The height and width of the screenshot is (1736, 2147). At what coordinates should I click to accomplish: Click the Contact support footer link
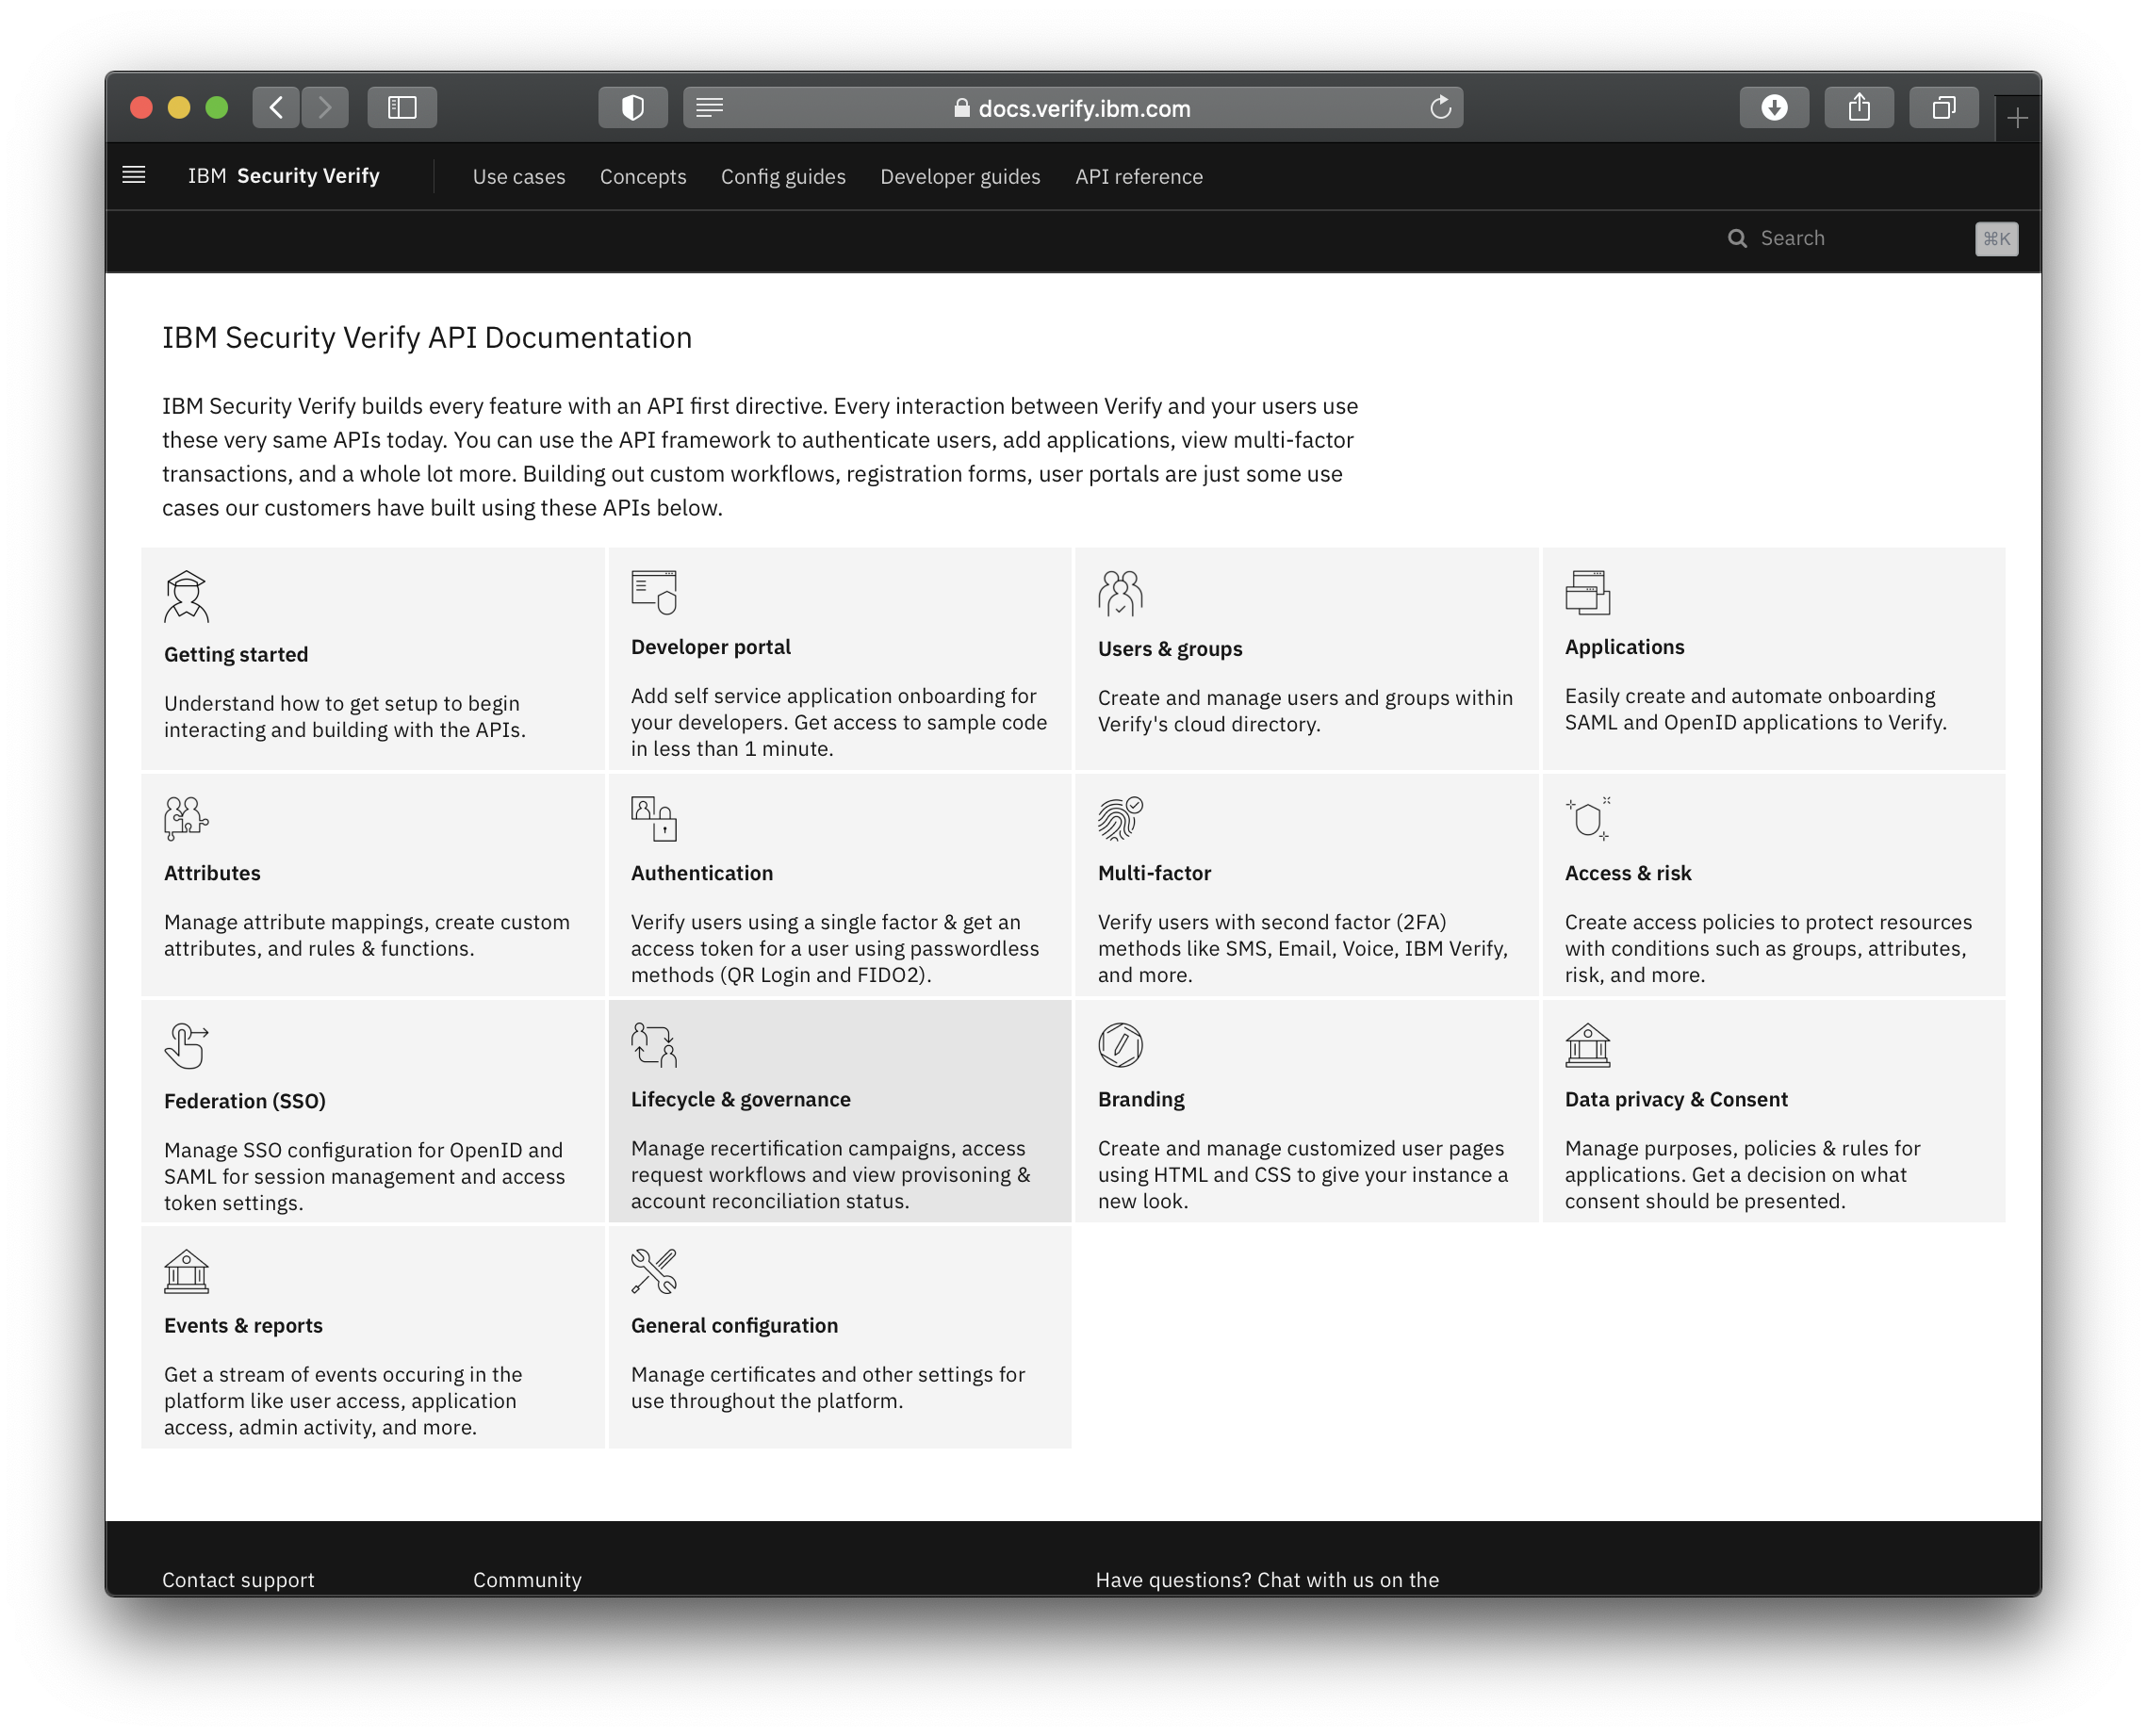click(x=238, y=1579)
